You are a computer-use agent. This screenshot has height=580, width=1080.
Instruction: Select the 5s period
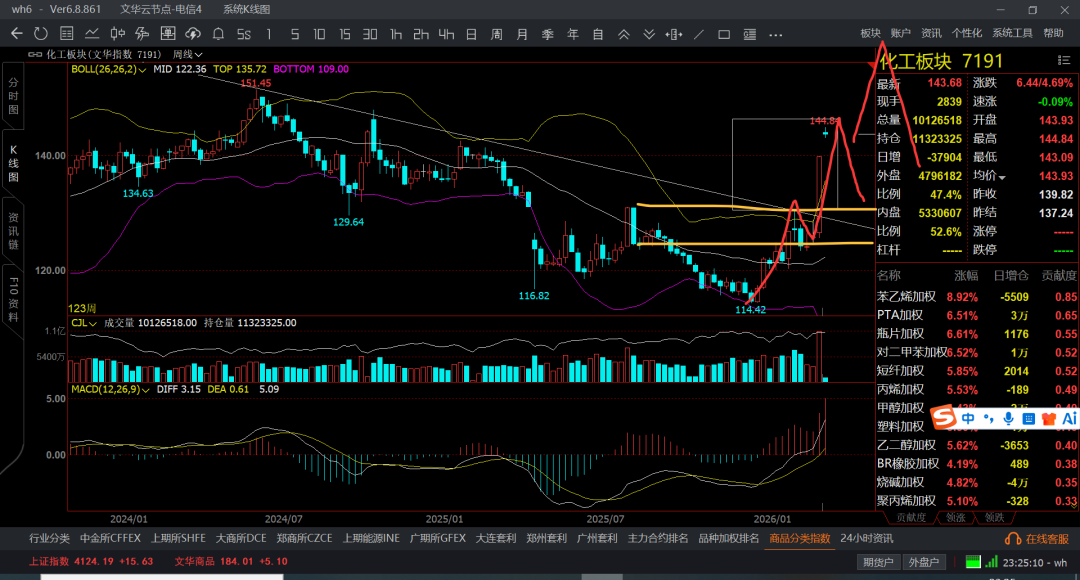pos(244,34)
